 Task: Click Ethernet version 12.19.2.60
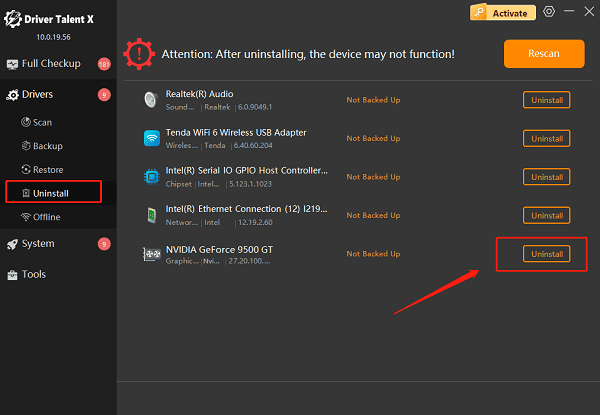coord(255,222)
